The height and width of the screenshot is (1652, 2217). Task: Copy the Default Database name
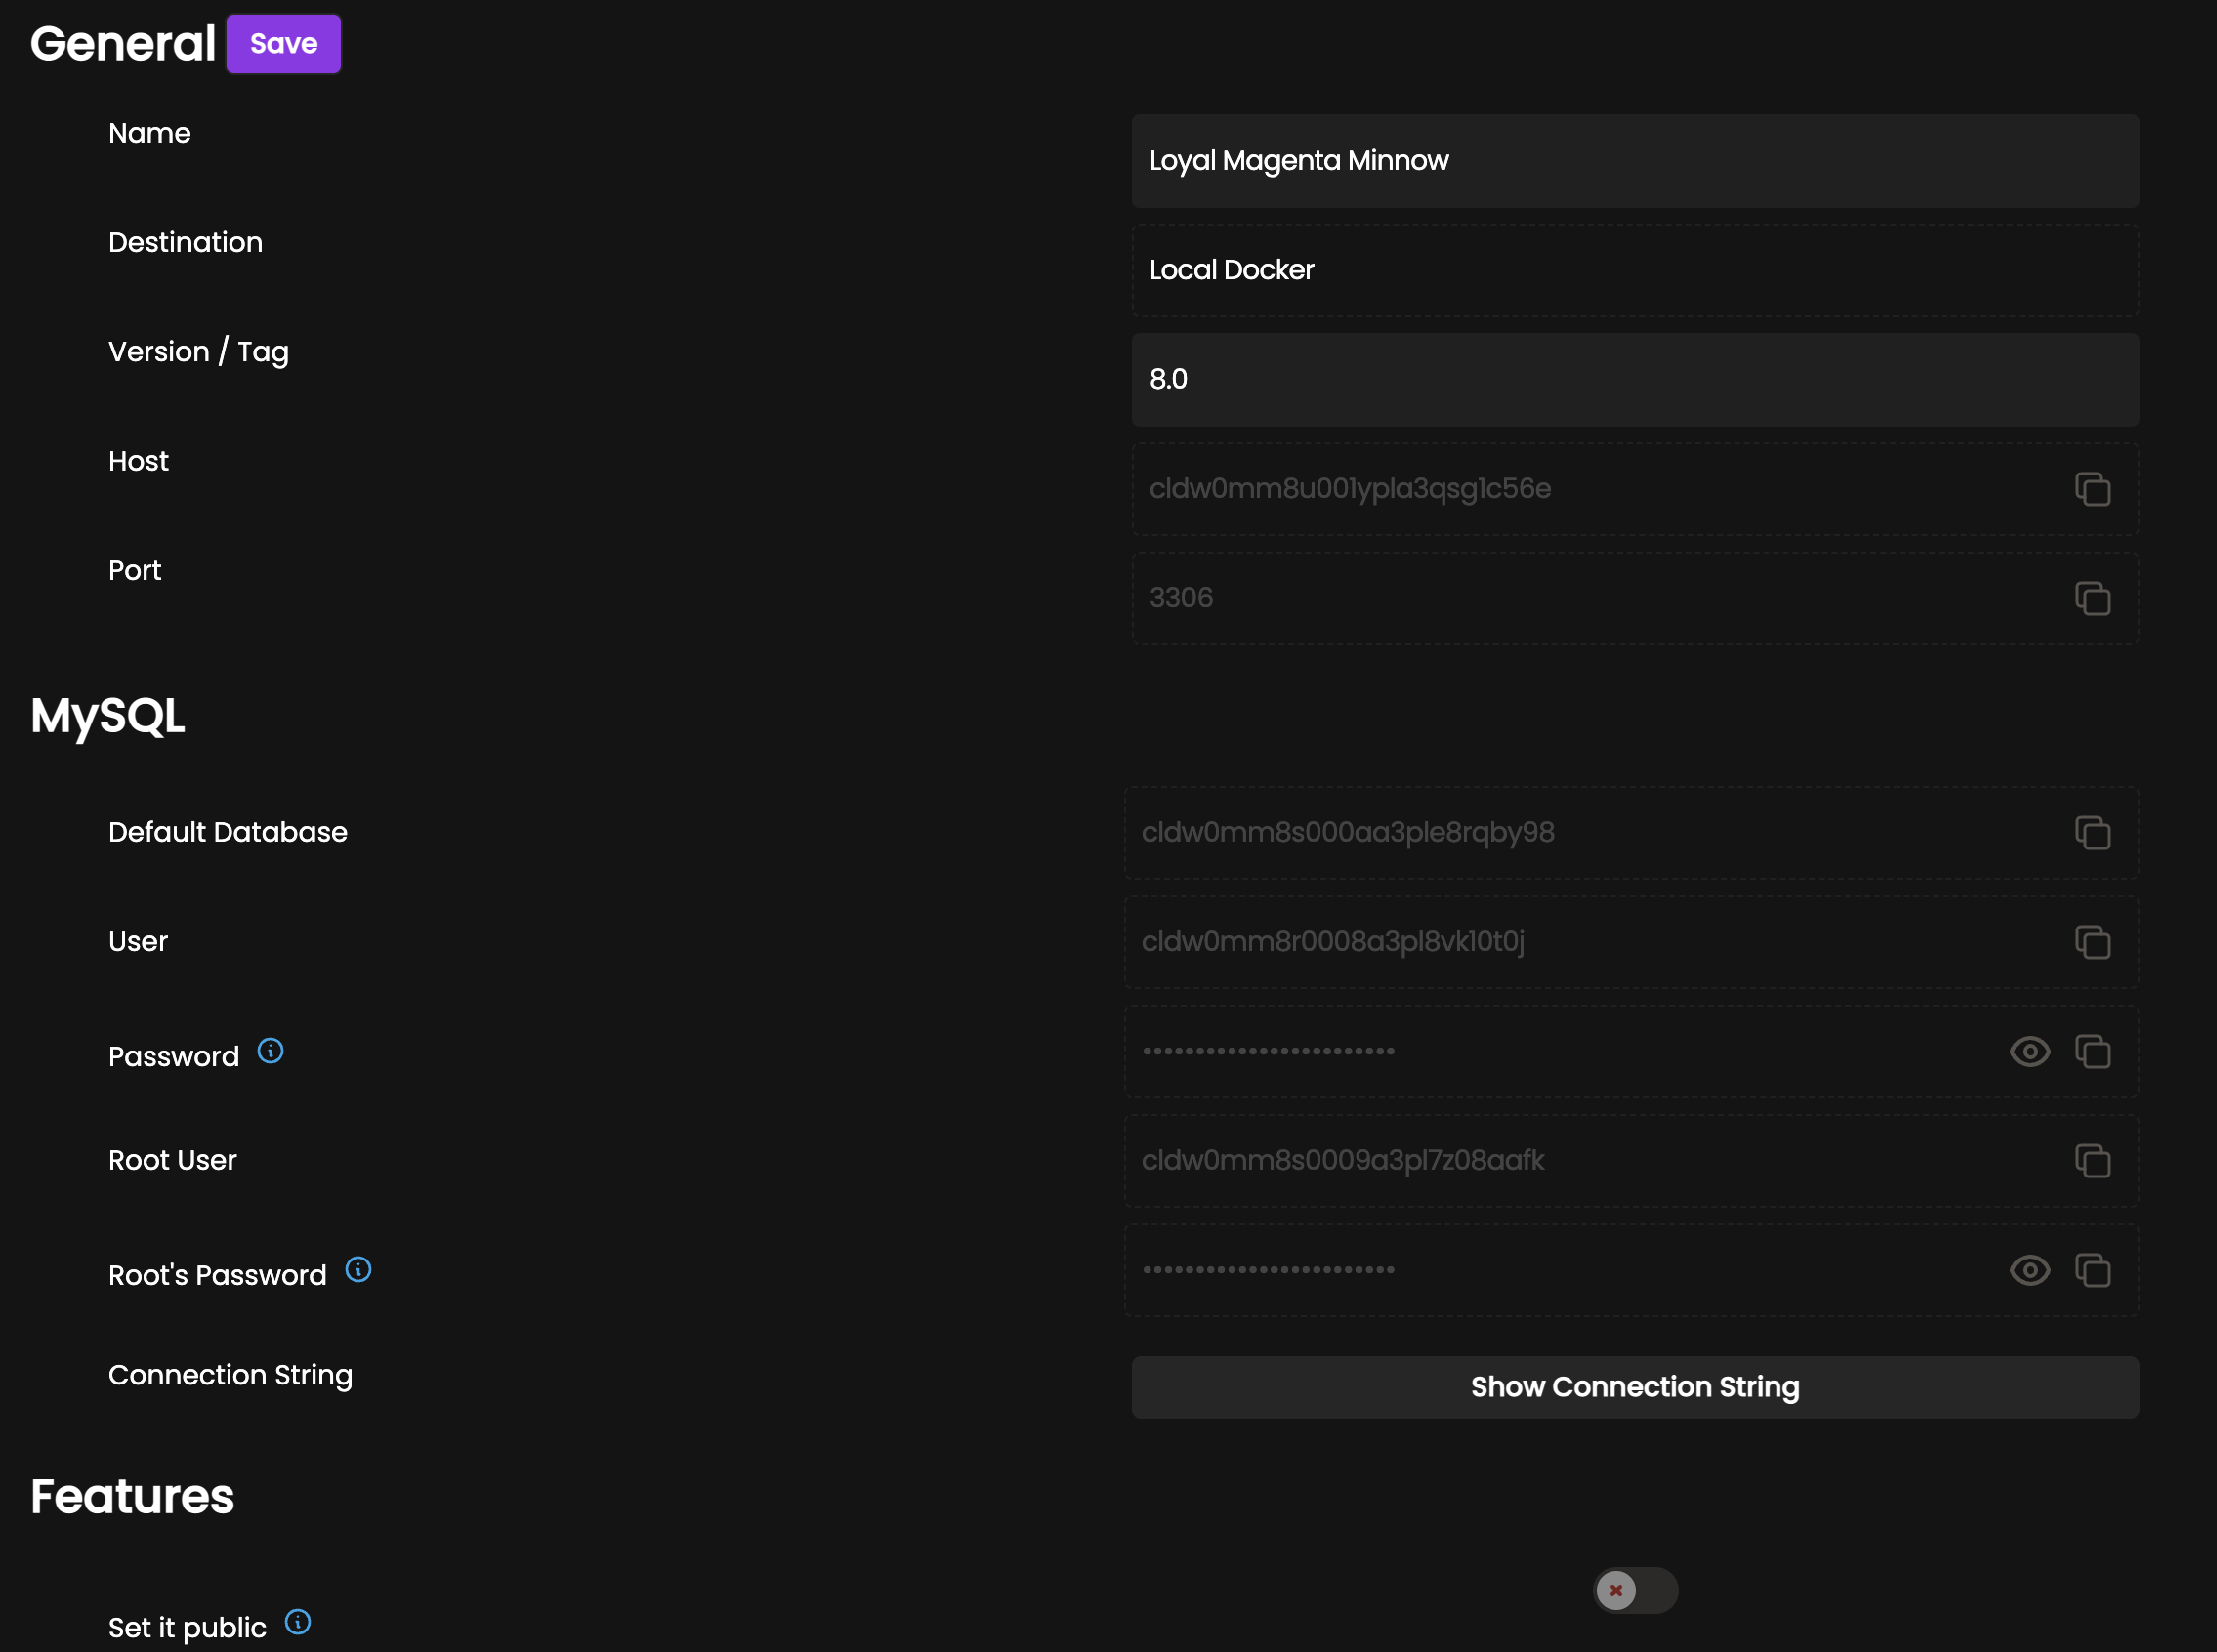point(2093,832)
